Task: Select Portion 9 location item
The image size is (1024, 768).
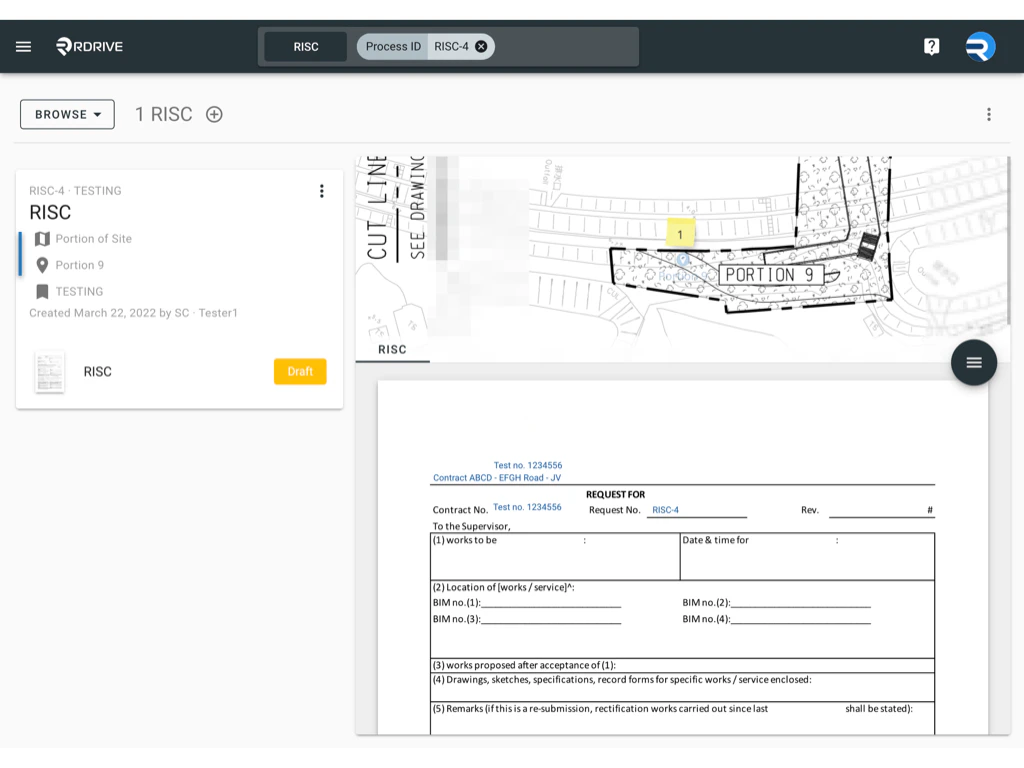Action: [80, 265]
